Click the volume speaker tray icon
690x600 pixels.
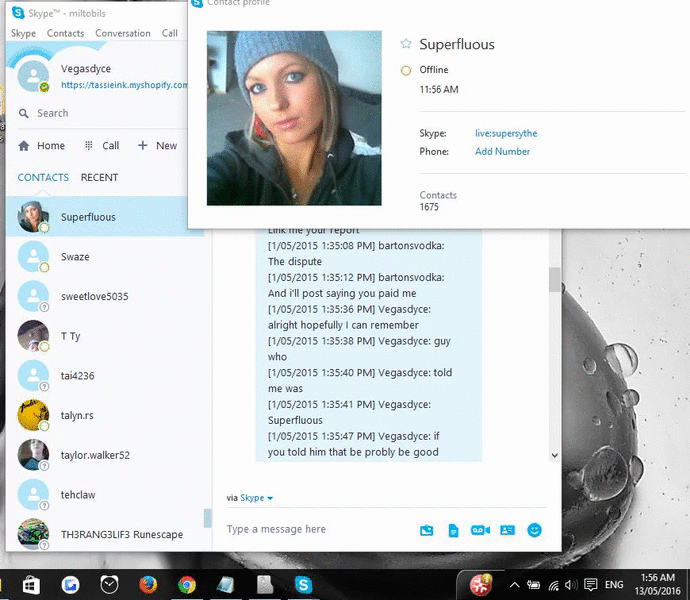tap(571, 585)
